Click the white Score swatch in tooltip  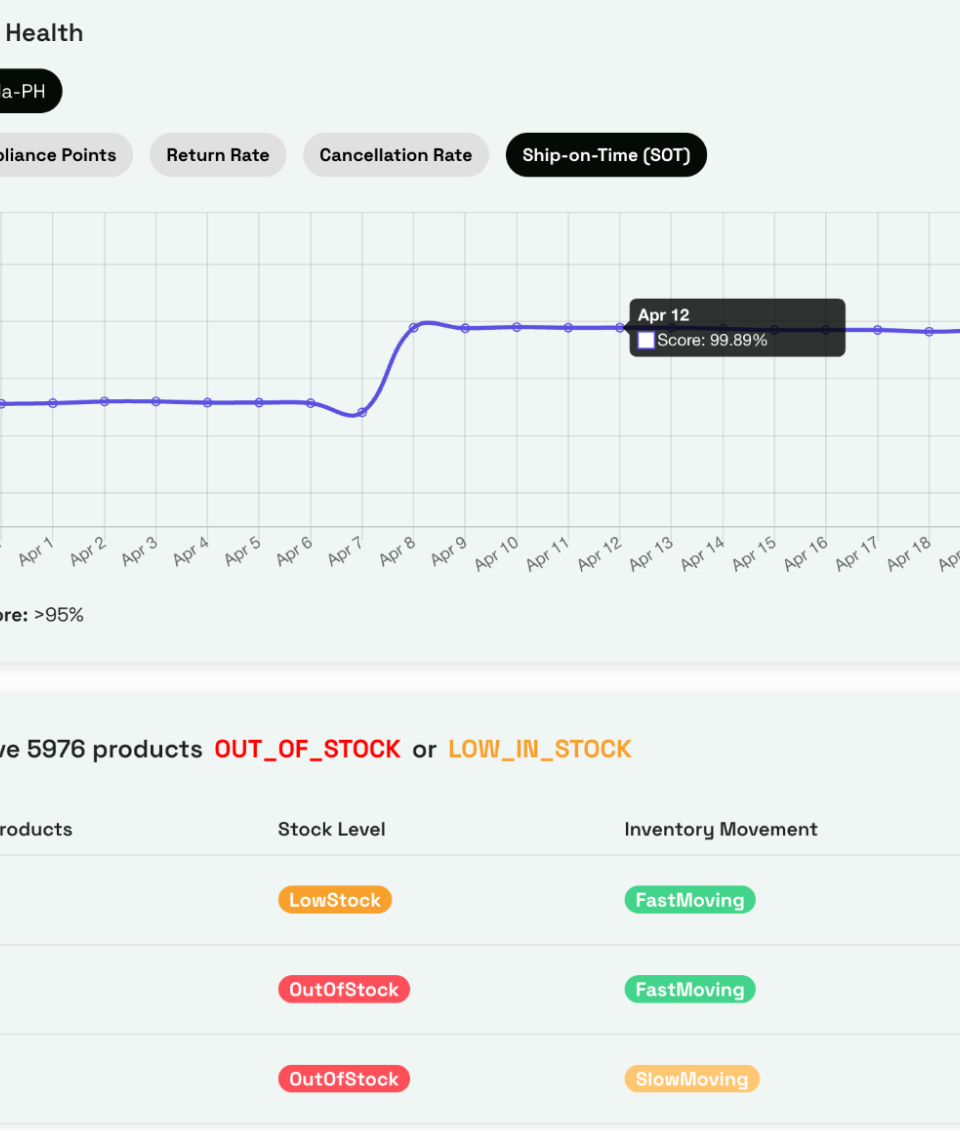[646, 340]
